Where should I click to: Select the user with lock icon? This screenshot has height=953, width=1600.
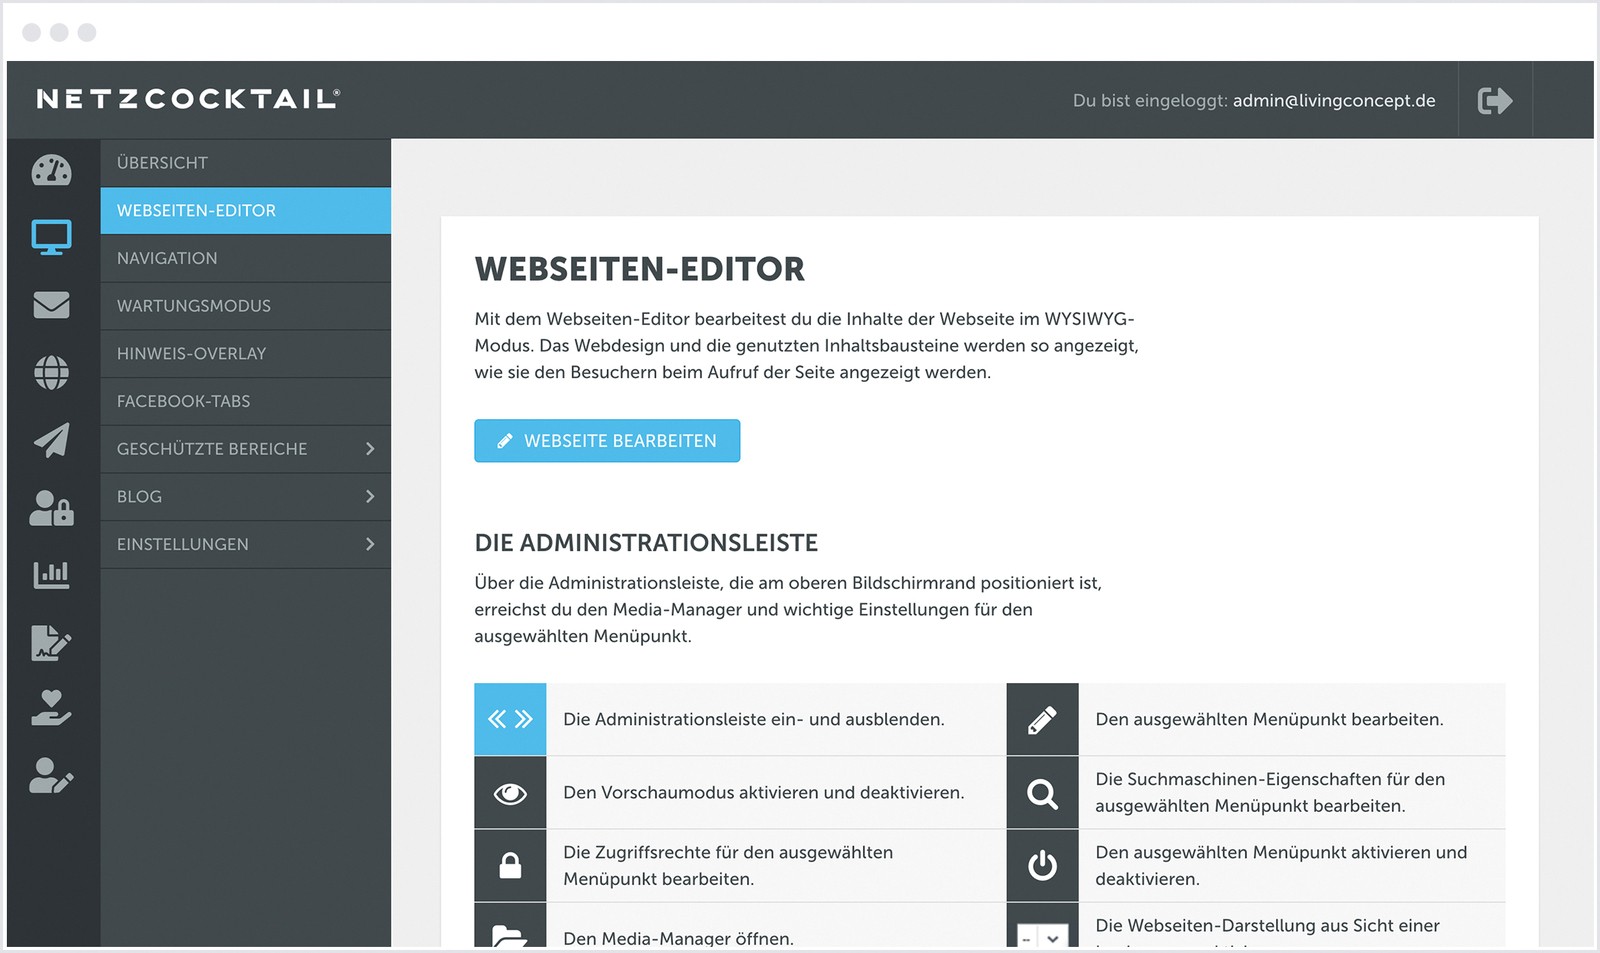(x=51, y=508)
